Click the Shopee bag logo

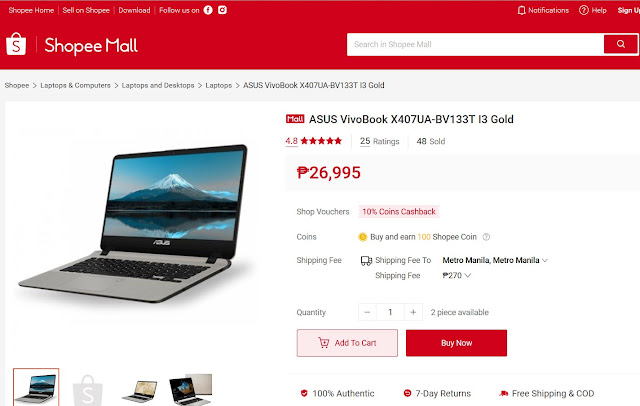click(x=16, y=44)
